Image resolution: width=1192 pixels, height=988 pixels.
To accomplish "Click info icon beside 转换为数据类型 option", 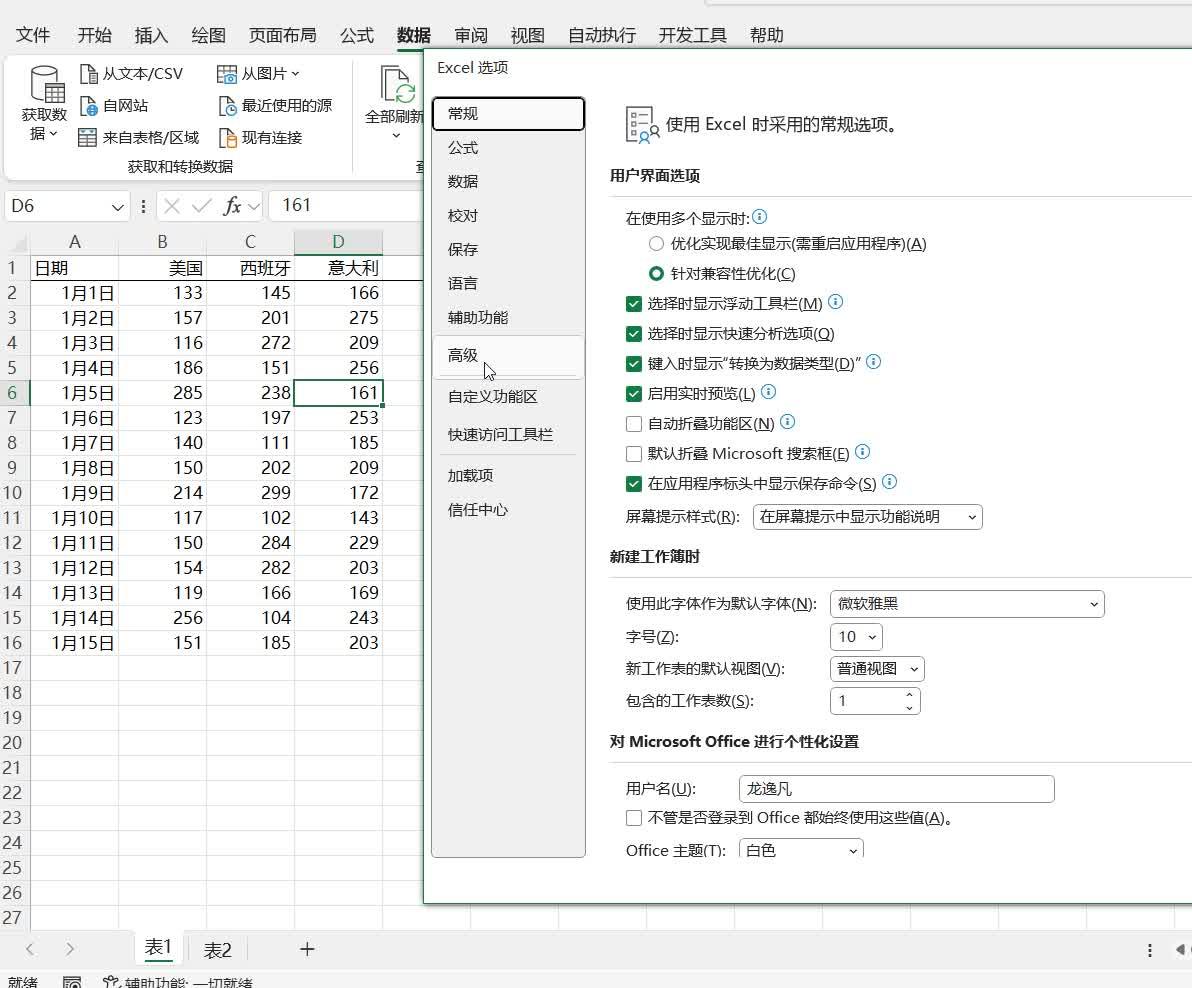I will click(873, 362).
